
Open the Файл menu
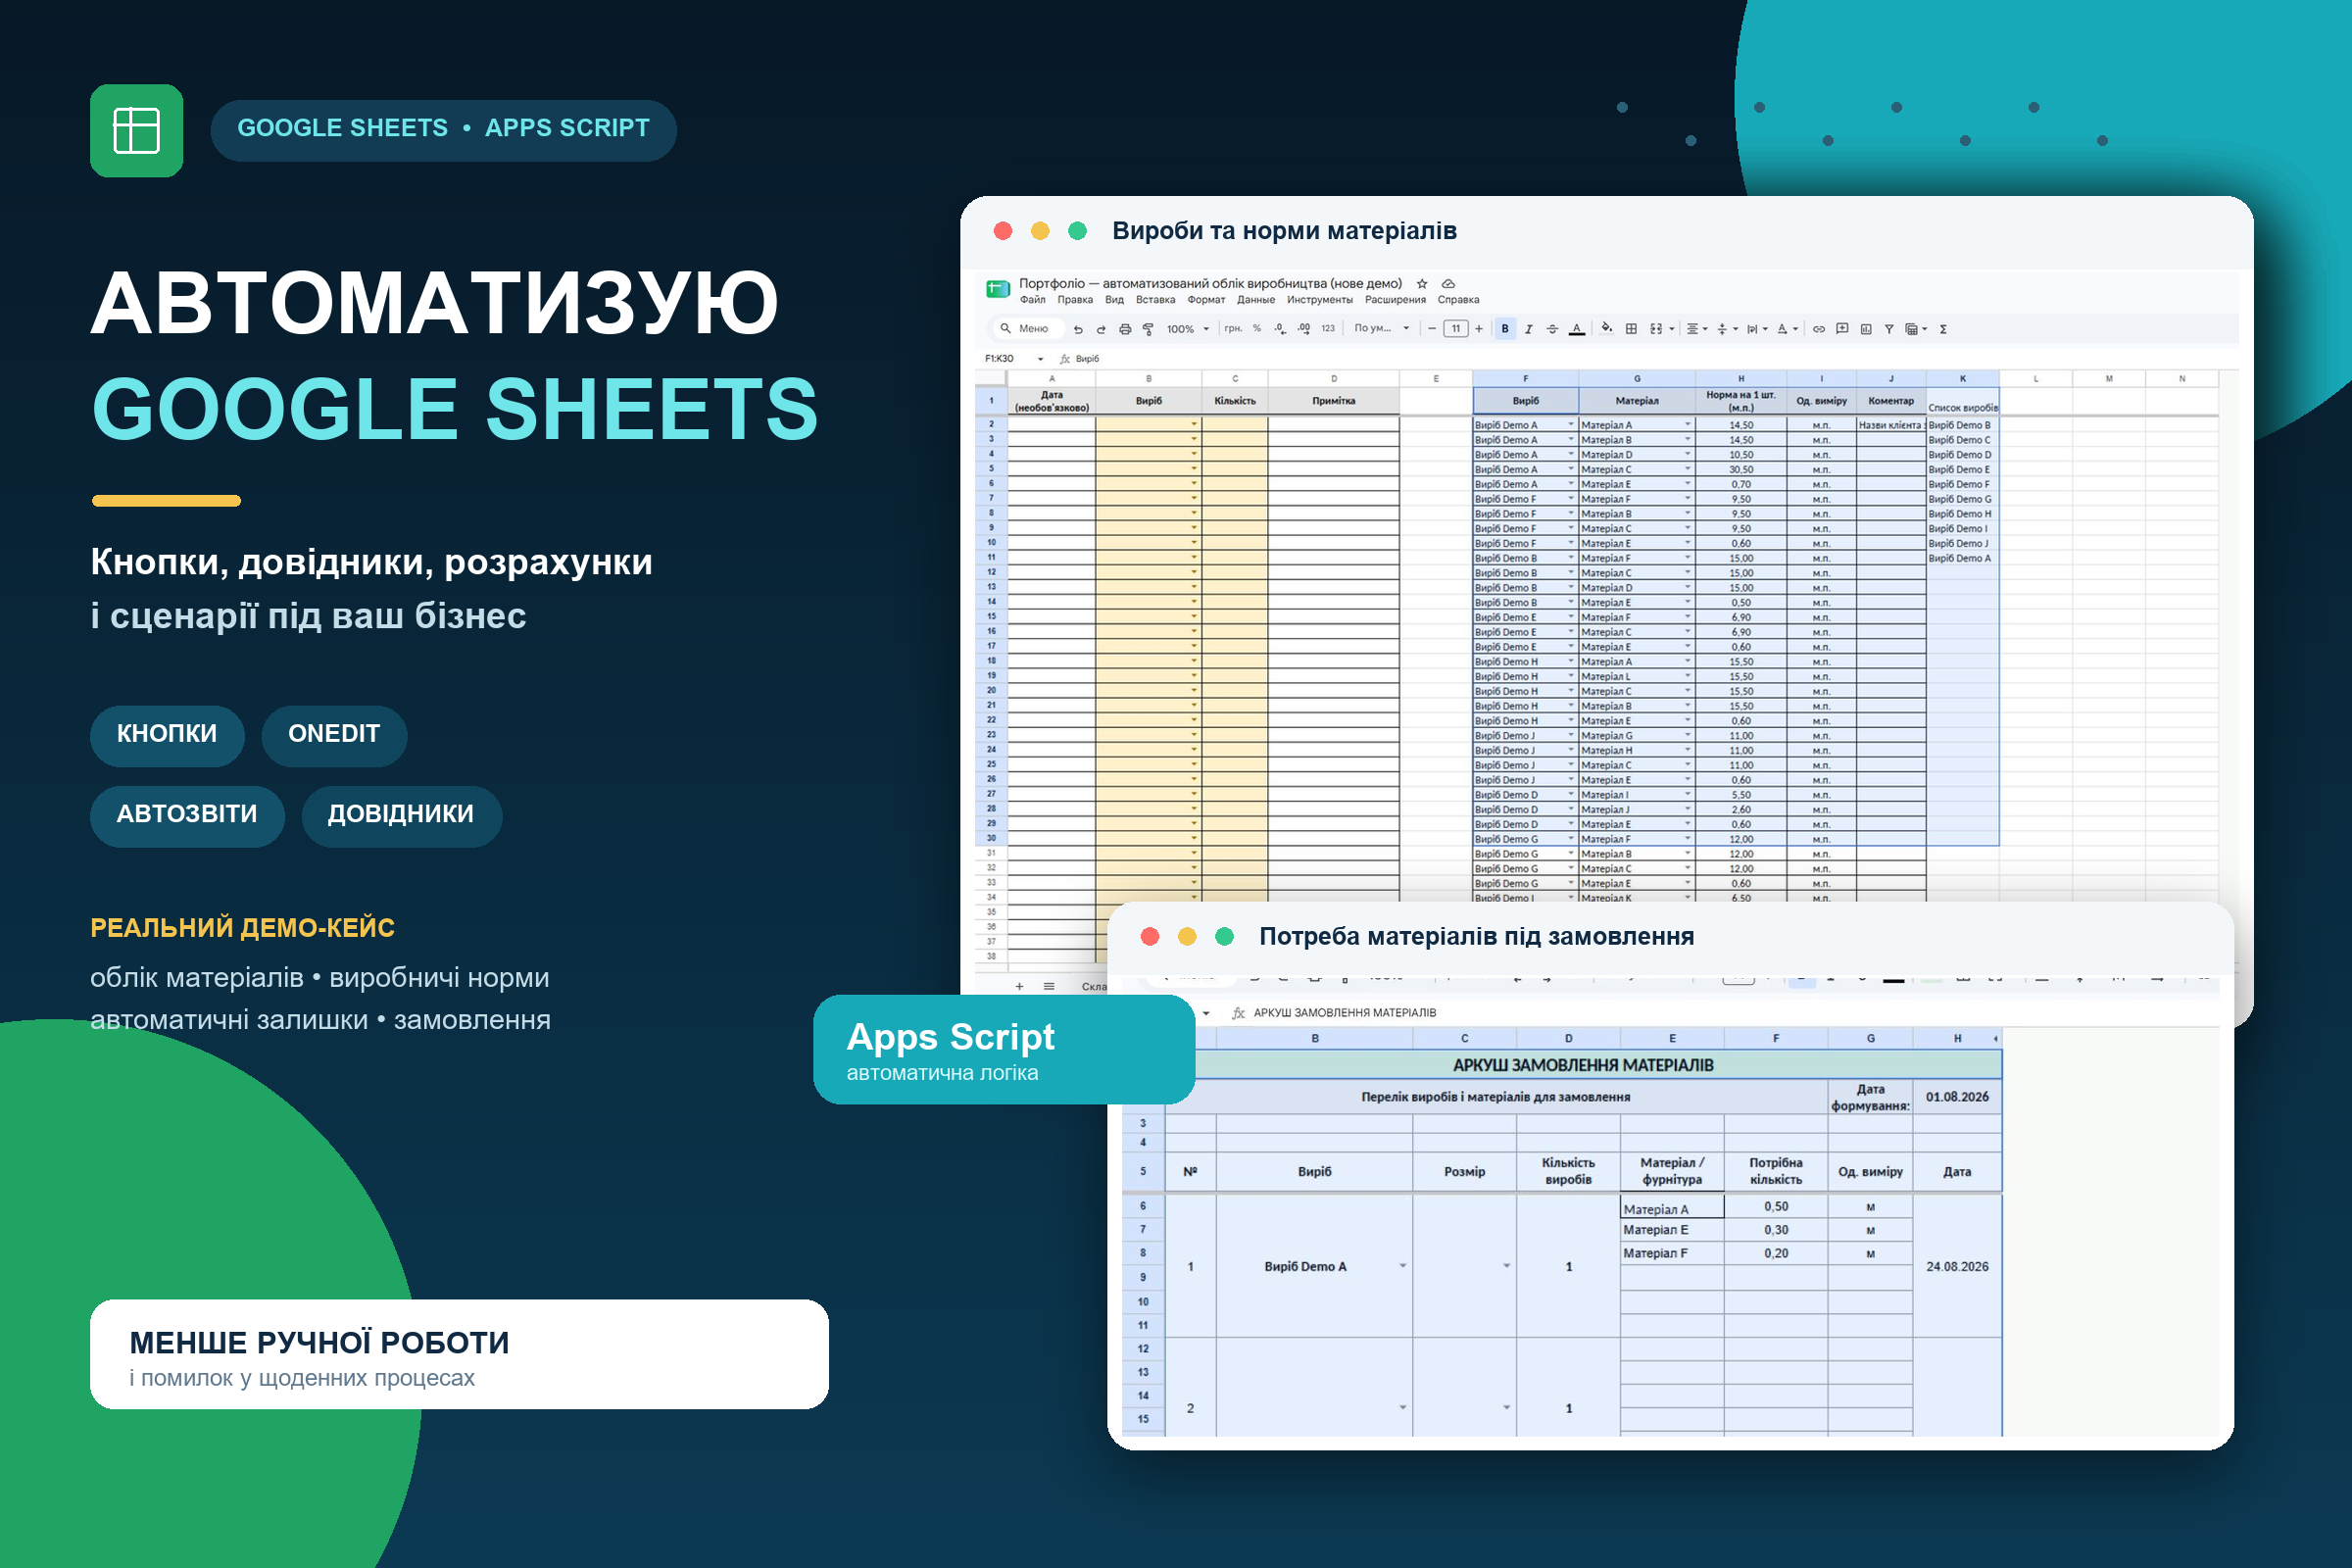pos(1032,300)
